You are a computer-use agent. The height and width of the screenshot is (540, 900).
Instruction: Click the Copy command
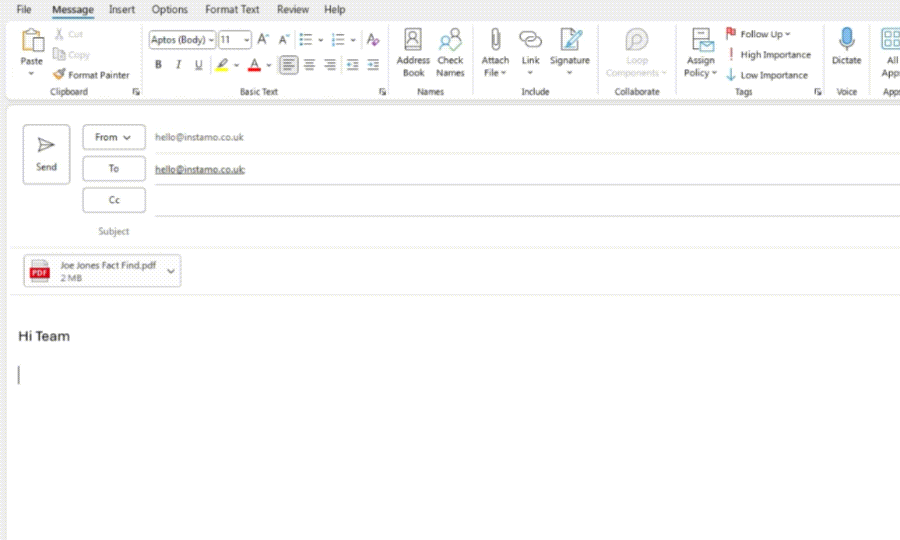click(x=71, y=55)
